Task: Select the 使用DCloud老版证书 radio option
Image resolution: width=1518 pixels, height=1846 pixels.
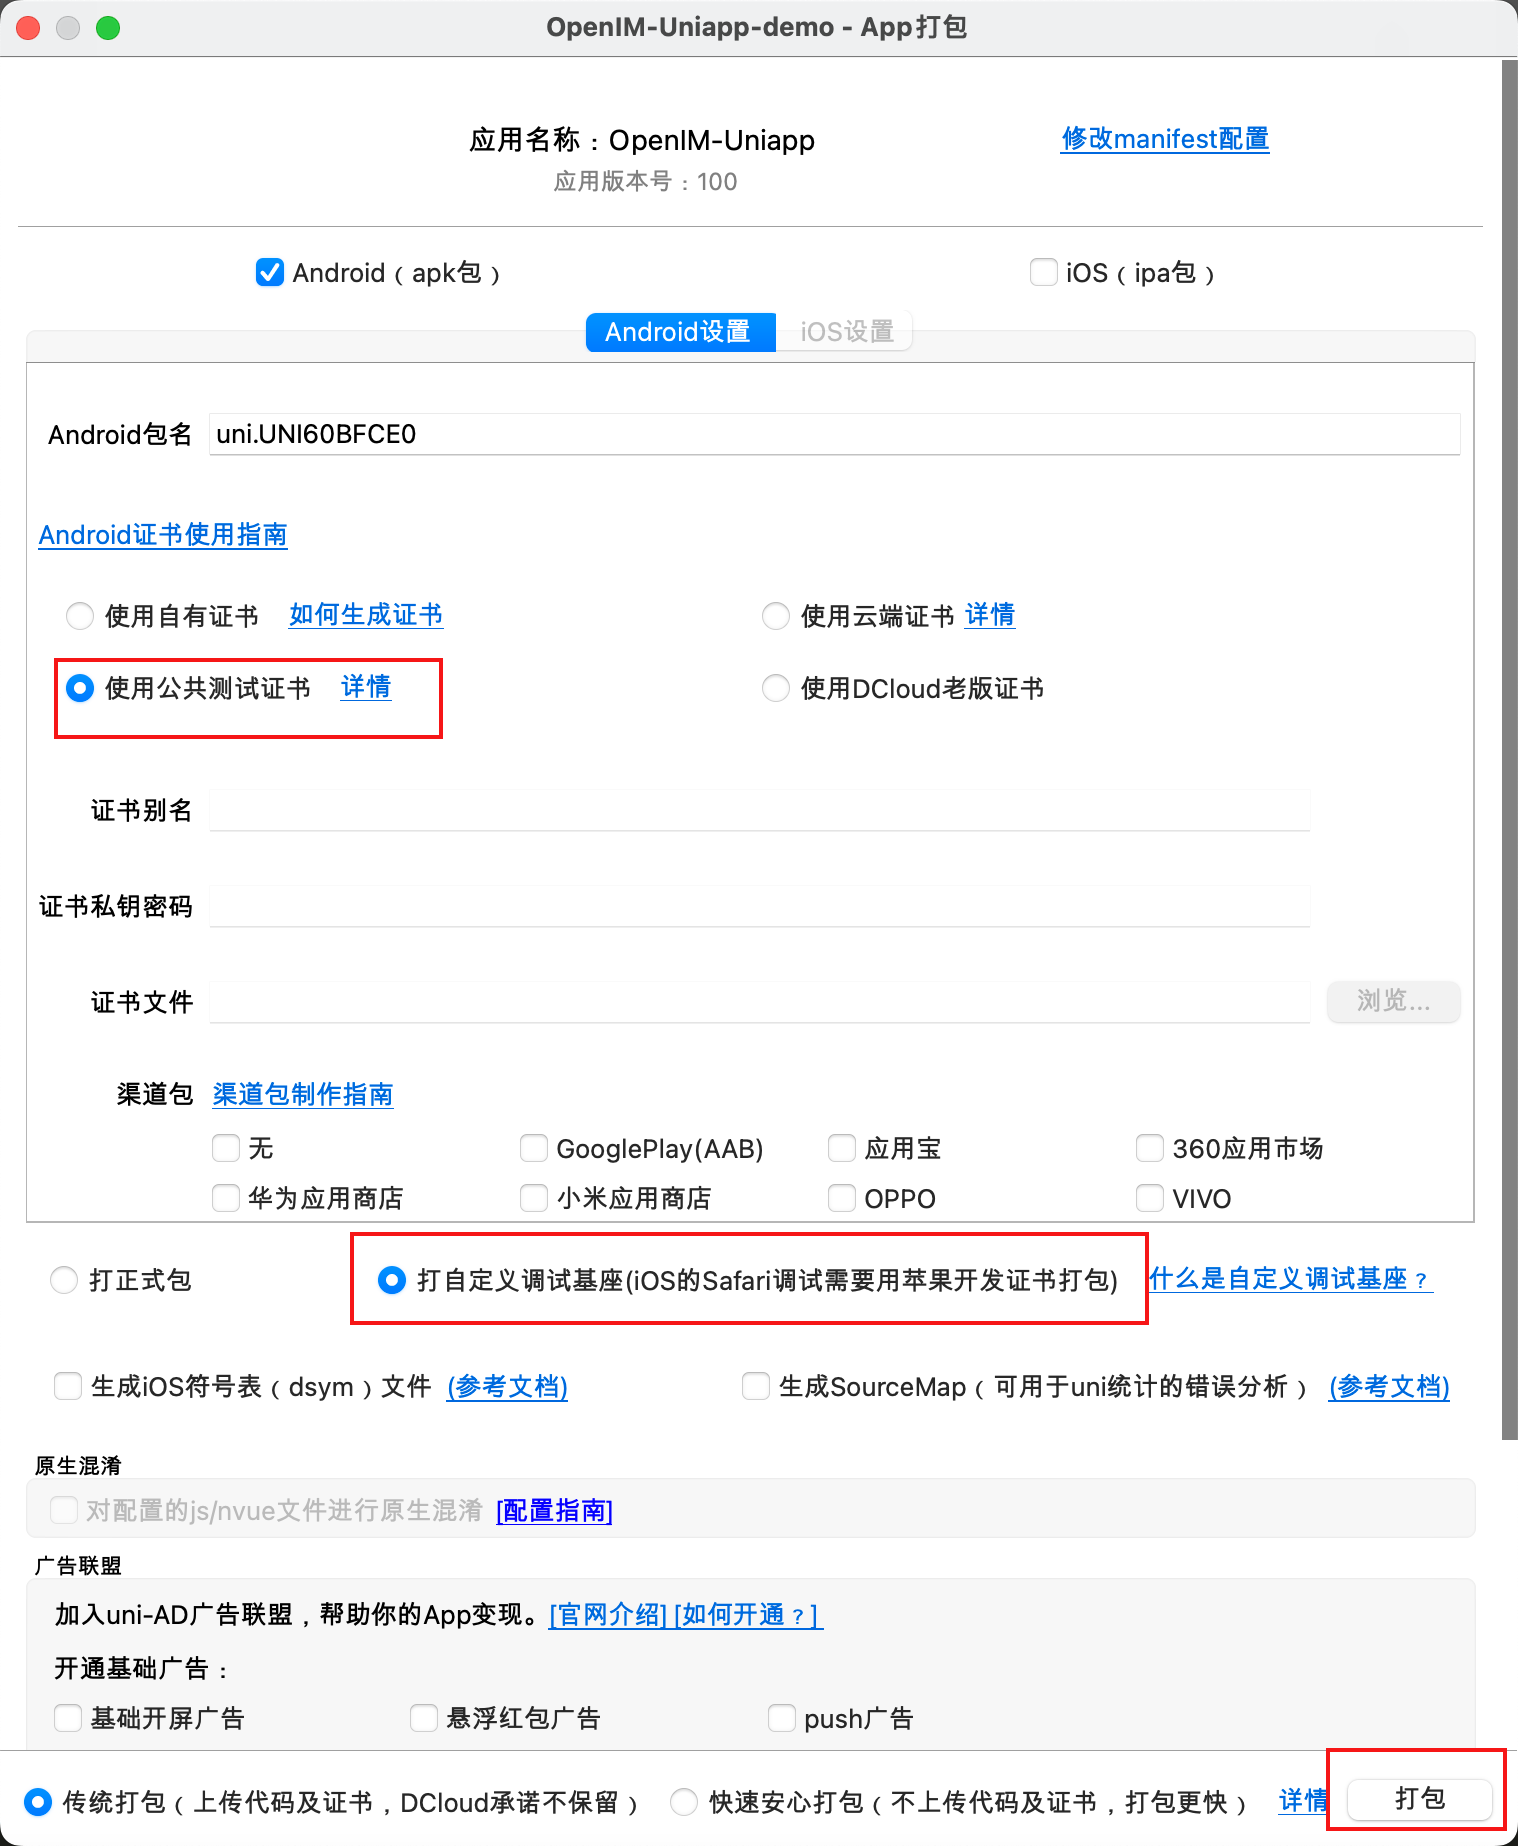Action: (x=776, y=688)
